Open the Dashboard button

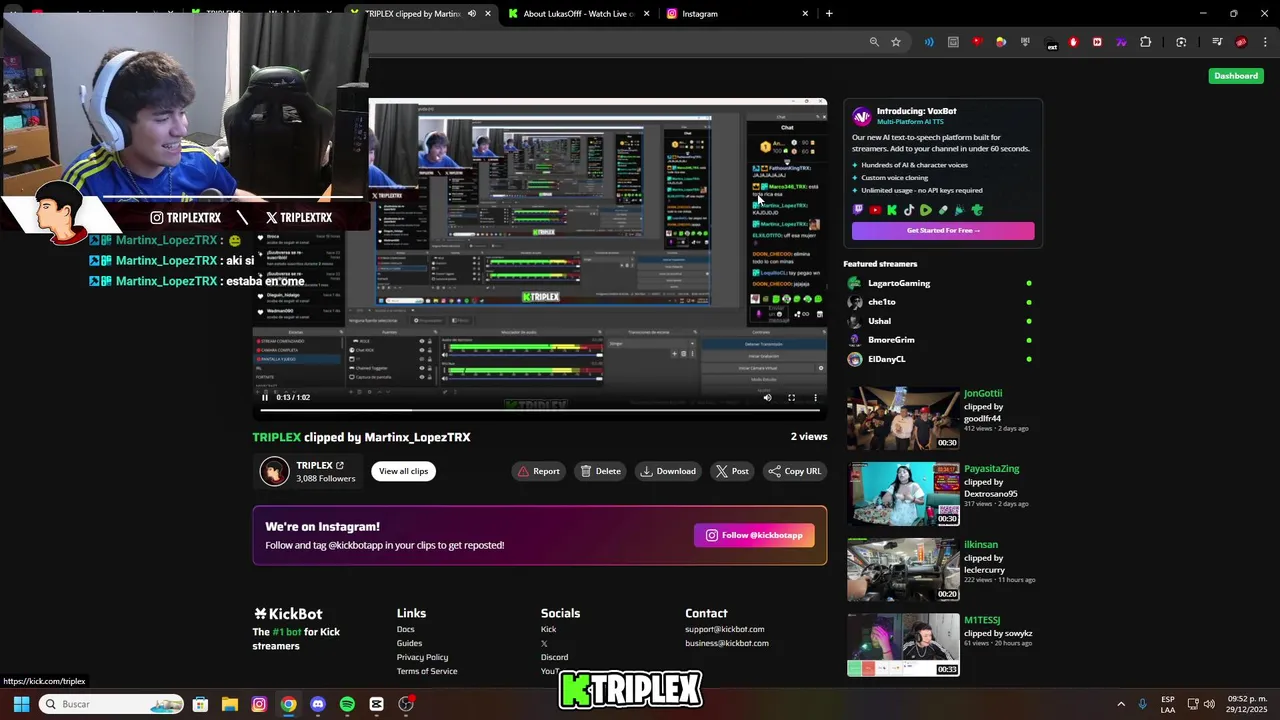1236,76
